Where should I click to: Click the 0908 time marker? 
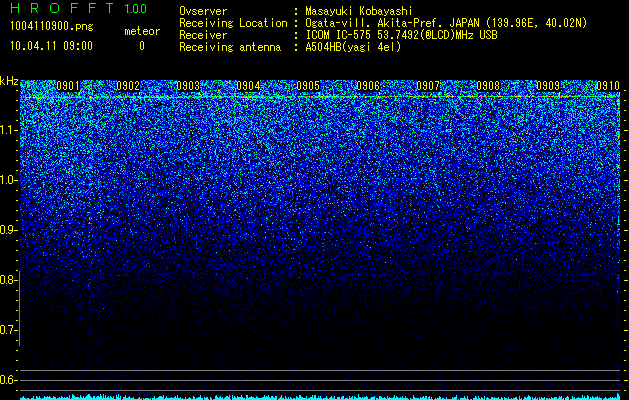pyautogui.click(x=488, y=86)
